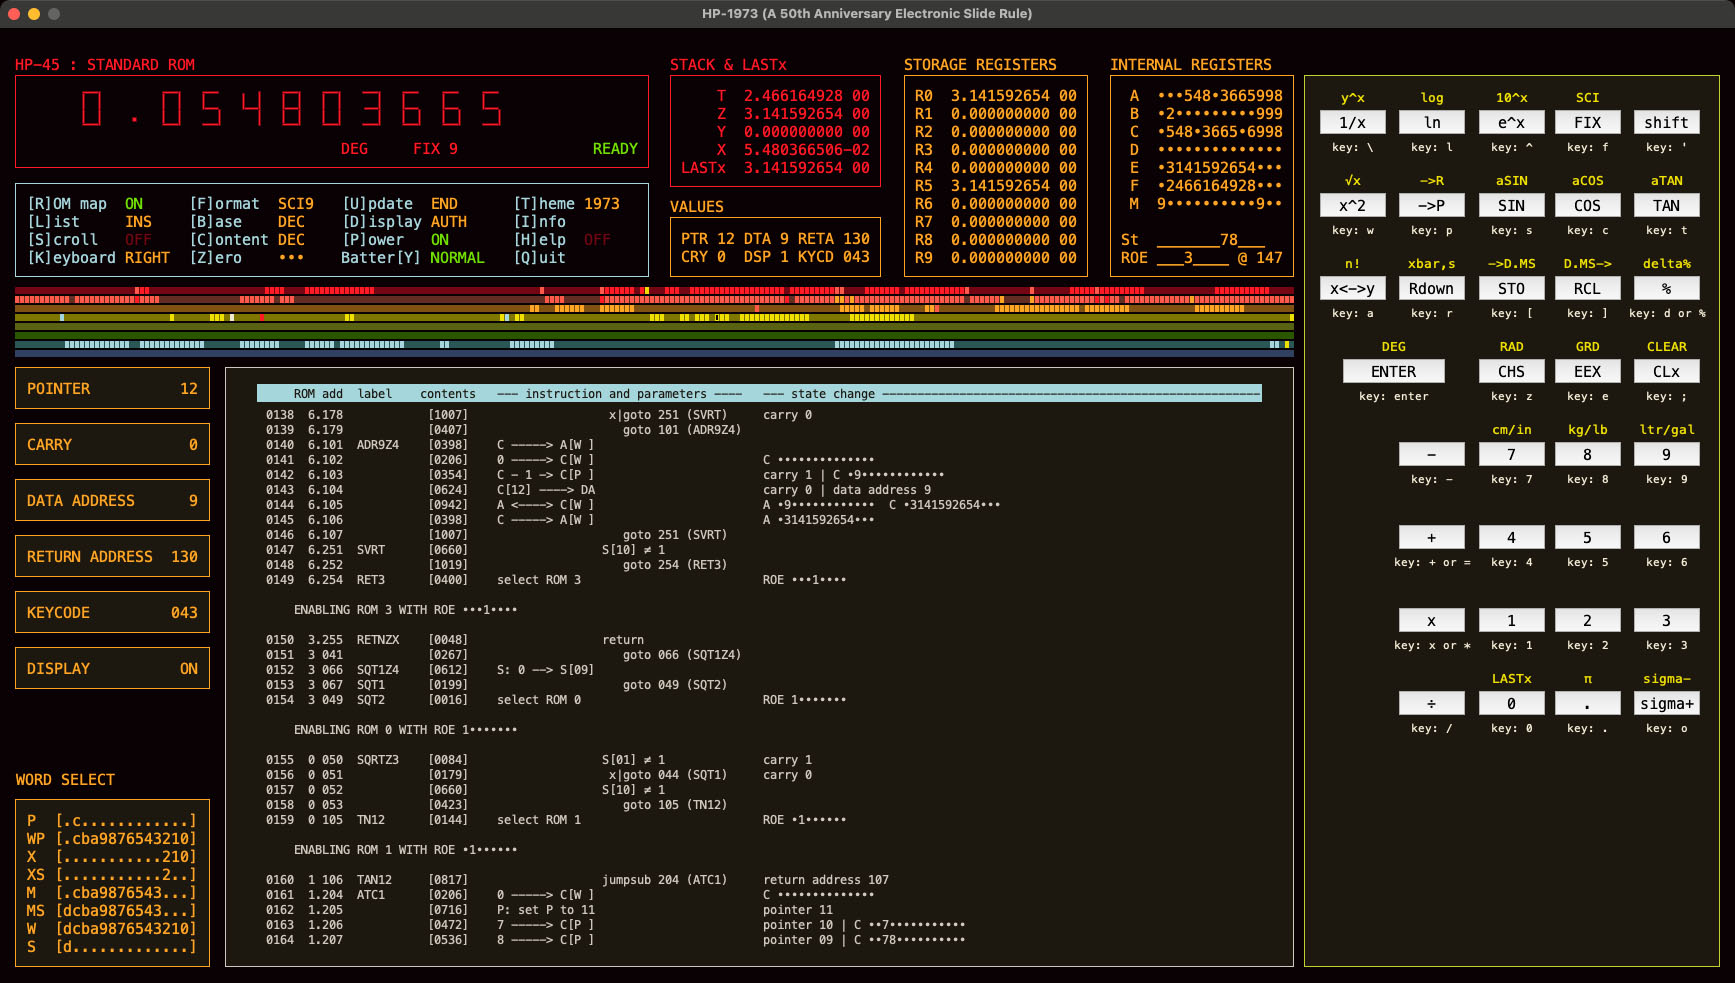
Task: Click the WP row in Word Select
Action: click(111, 839)
